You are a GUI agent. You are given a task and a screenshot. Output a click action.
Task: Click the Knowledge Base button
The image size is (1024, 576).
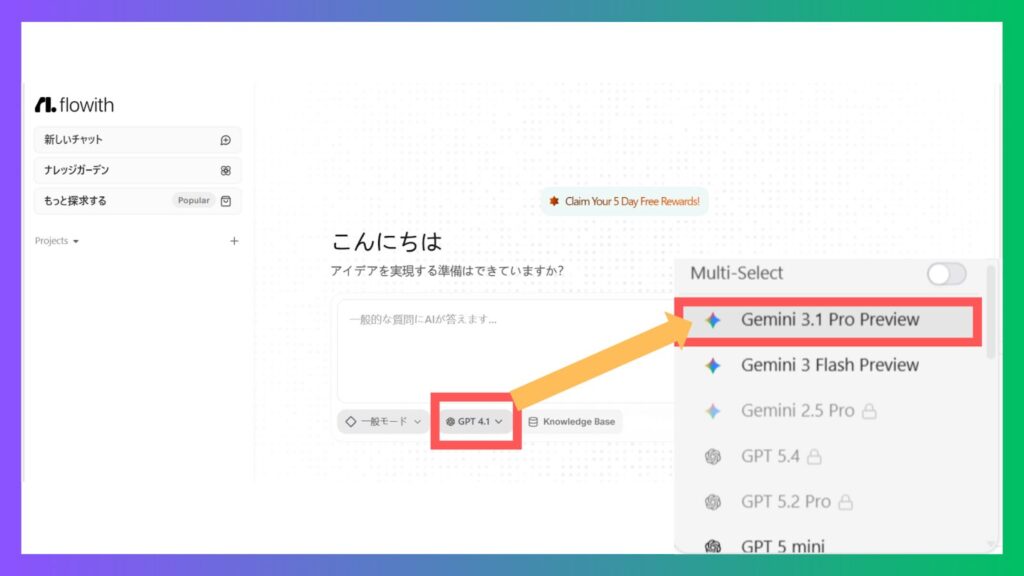(572, 422)
